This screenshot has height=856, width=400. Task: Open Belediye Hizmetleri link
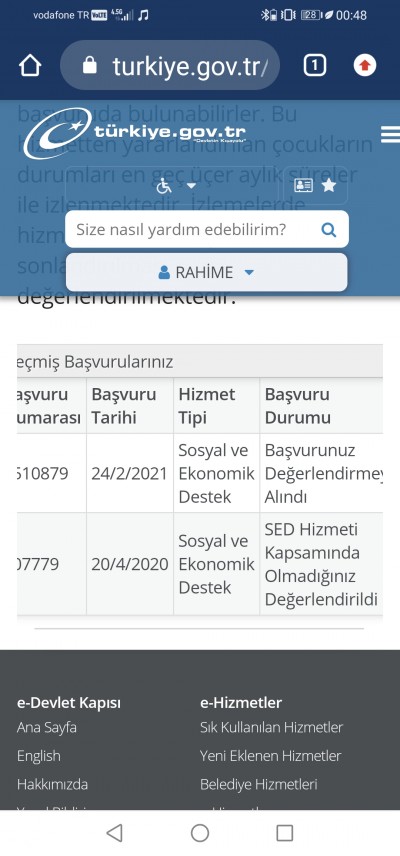(x=259, y=784)
